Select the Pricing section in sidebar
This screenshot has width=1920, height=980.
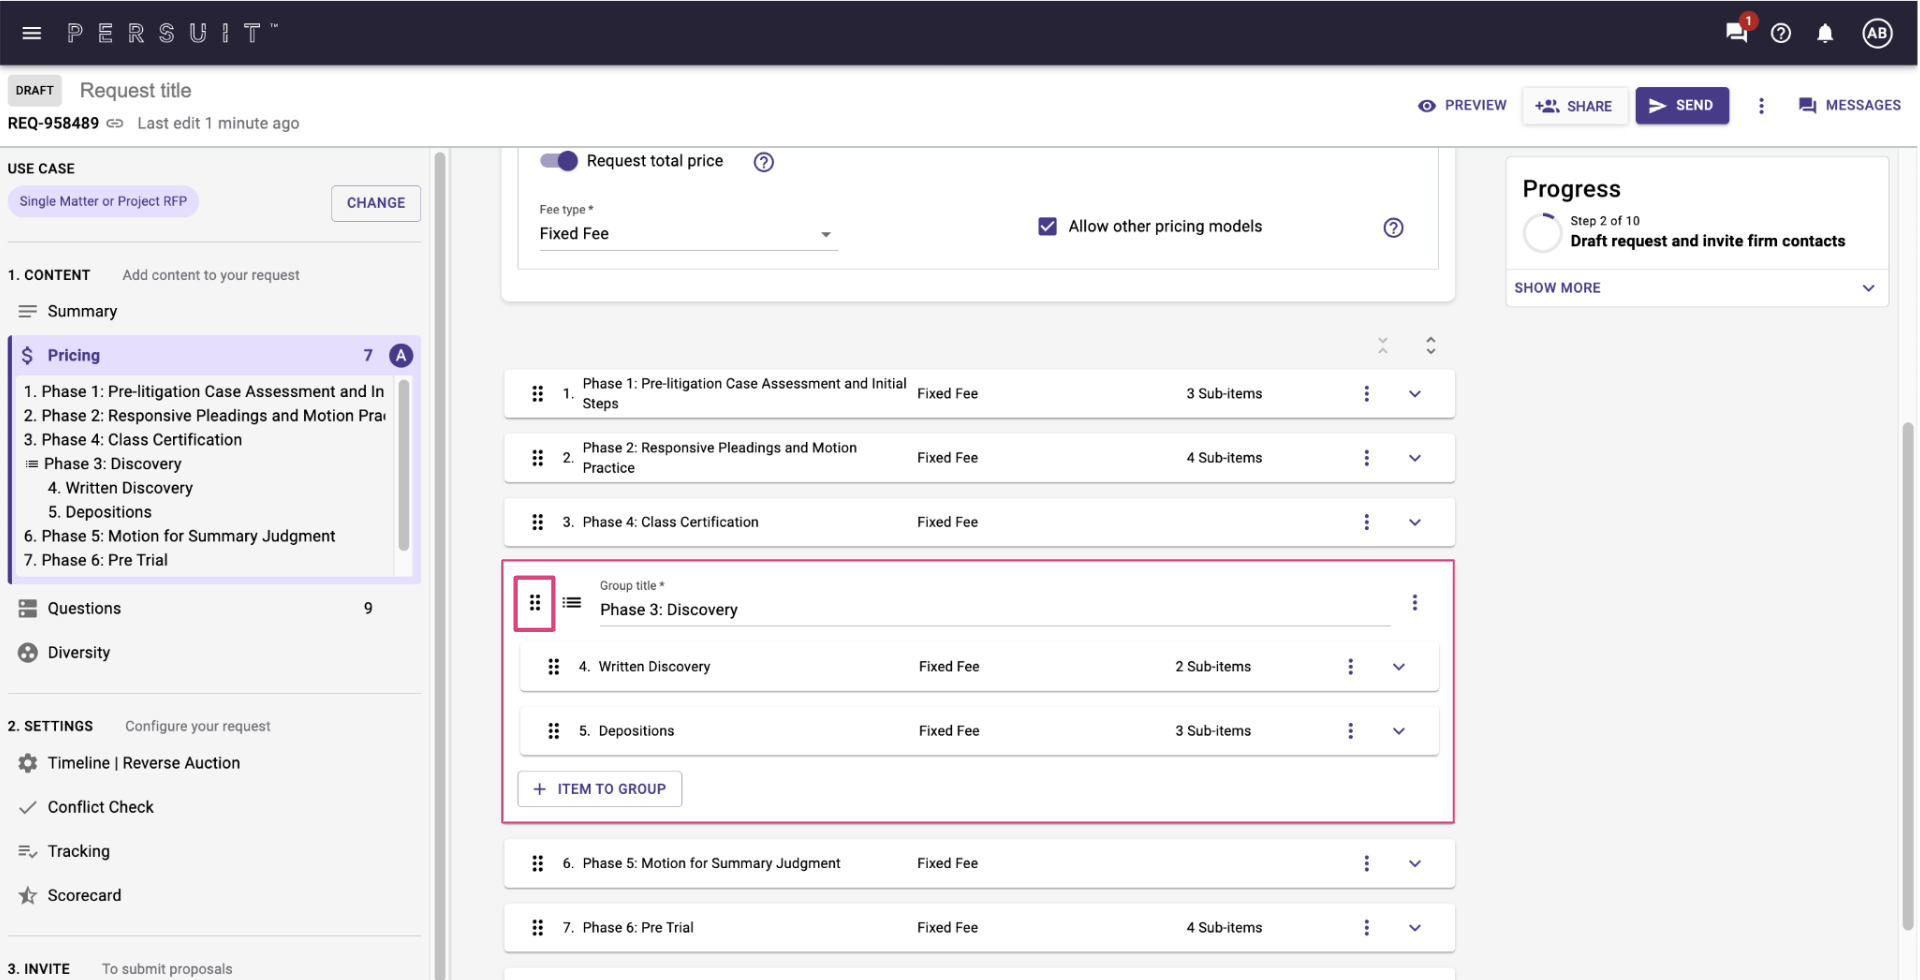point(214,355)
